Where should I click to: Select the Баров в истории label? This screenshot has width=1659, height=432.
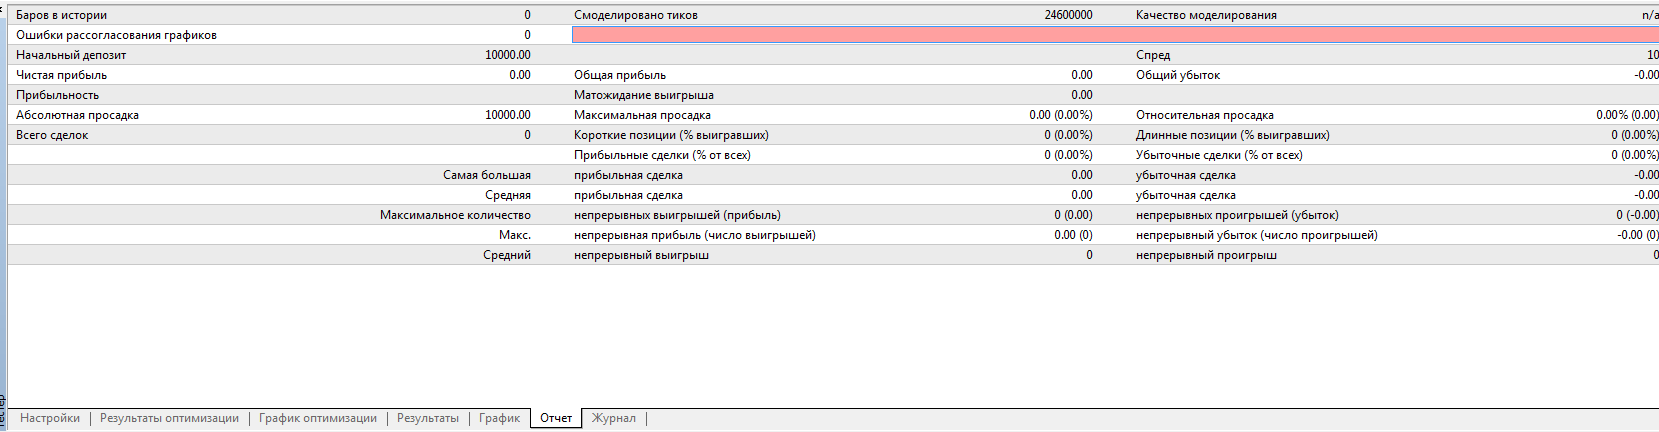point(61,15)
